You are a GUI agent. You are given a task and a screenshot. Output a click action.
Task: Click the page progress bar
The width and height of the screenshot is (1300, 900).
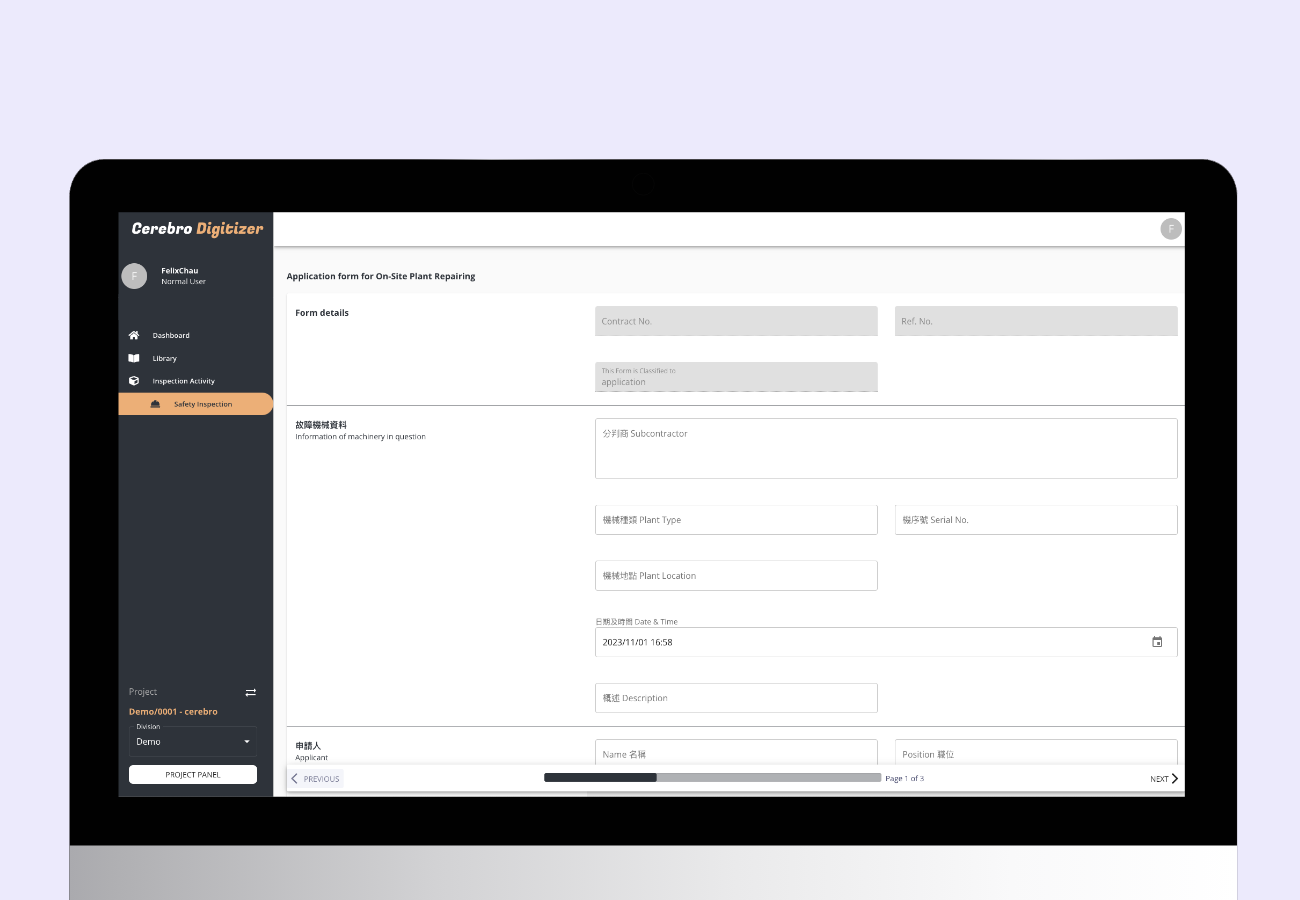(712, 777)
